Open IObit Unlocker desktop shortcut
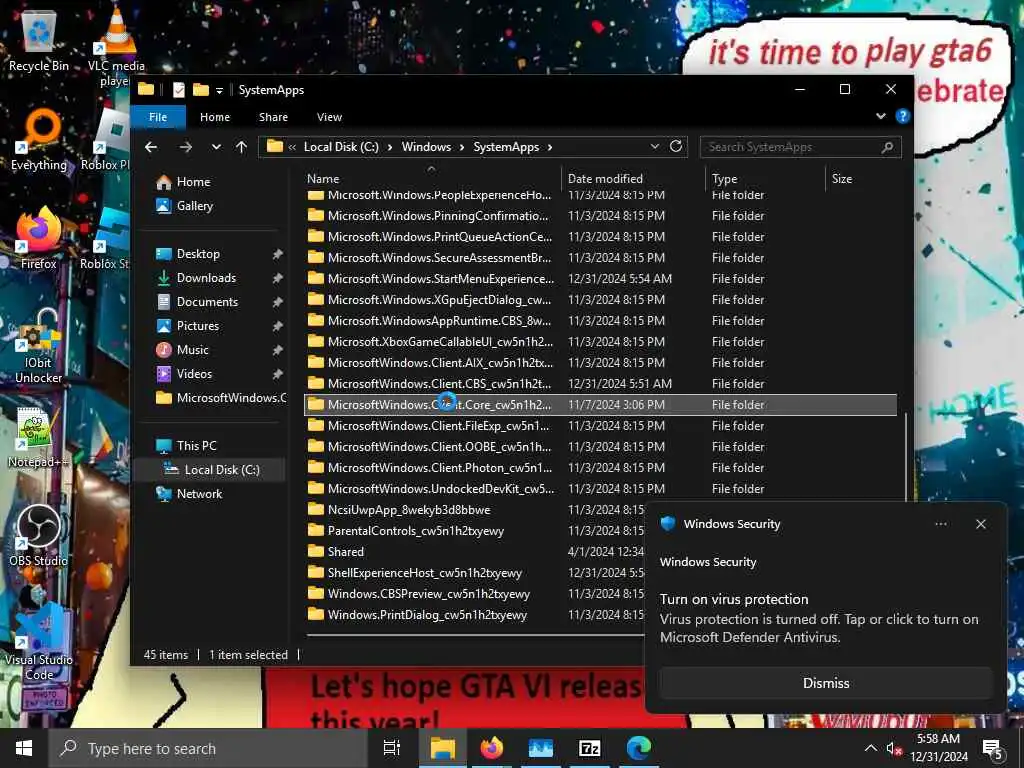 [39, 347]
